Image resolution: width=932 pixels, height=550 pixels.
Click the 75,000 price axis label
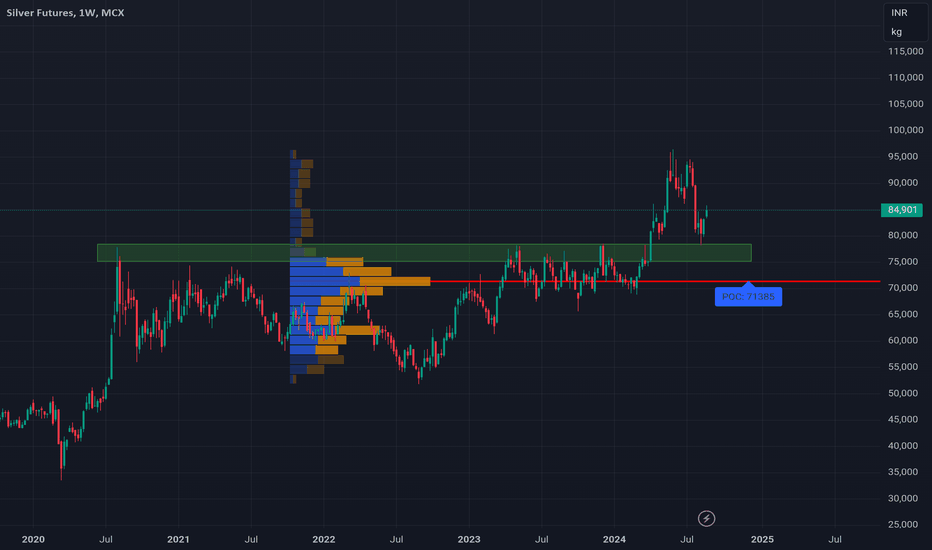[903, 262]
